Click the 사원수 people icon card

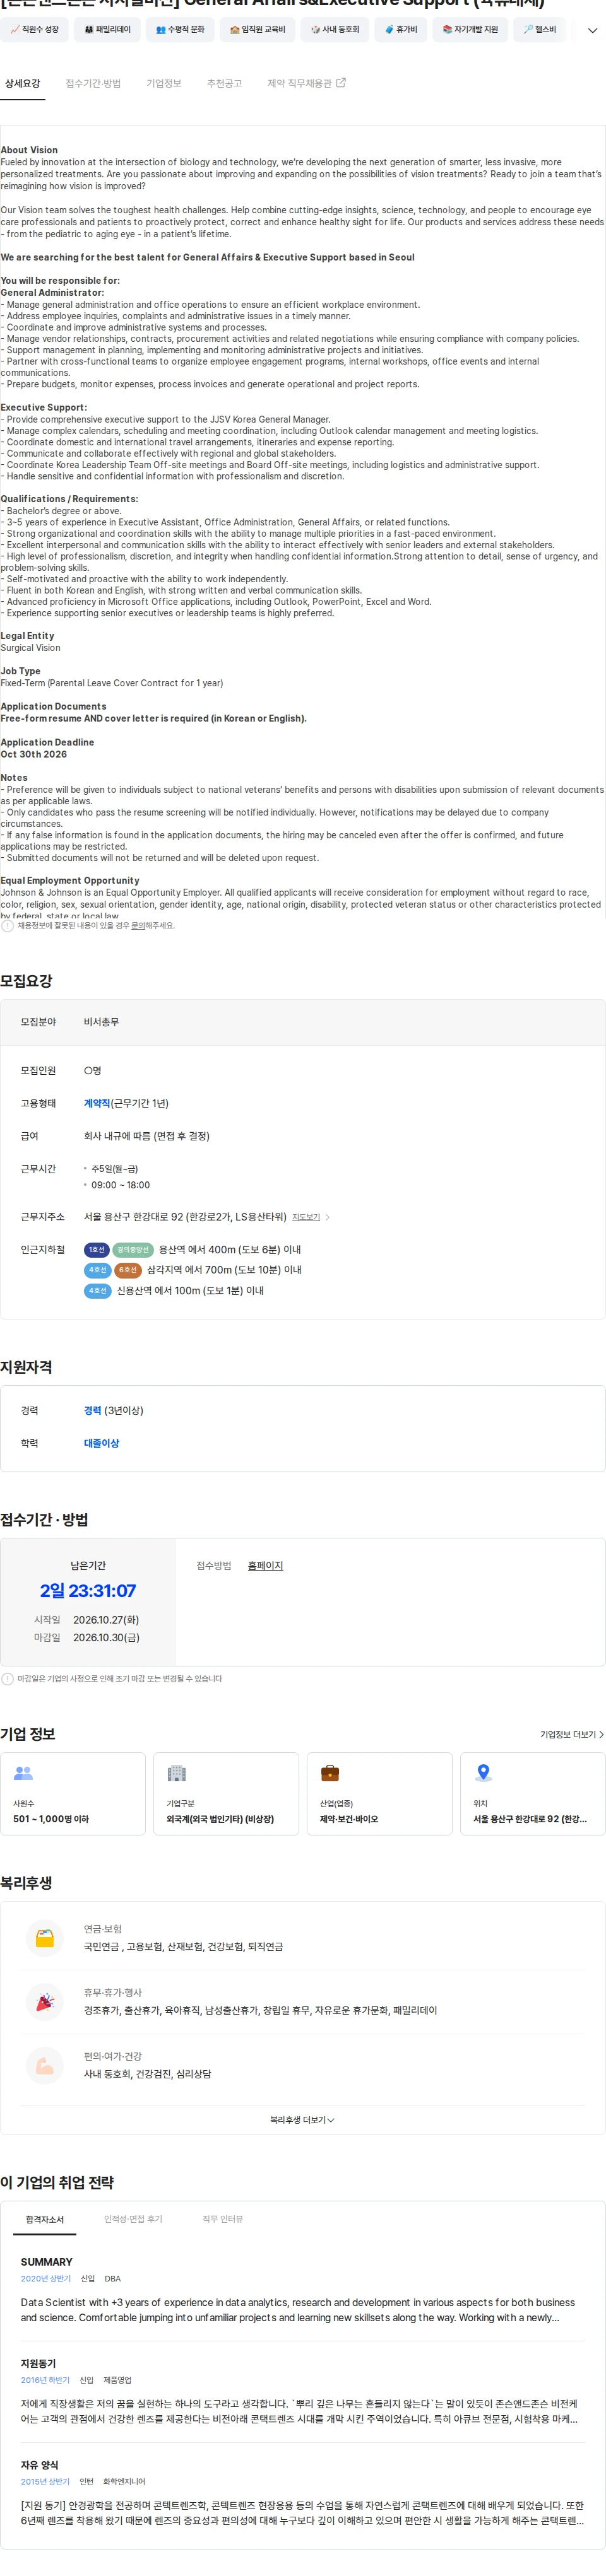pos(73,1794)
